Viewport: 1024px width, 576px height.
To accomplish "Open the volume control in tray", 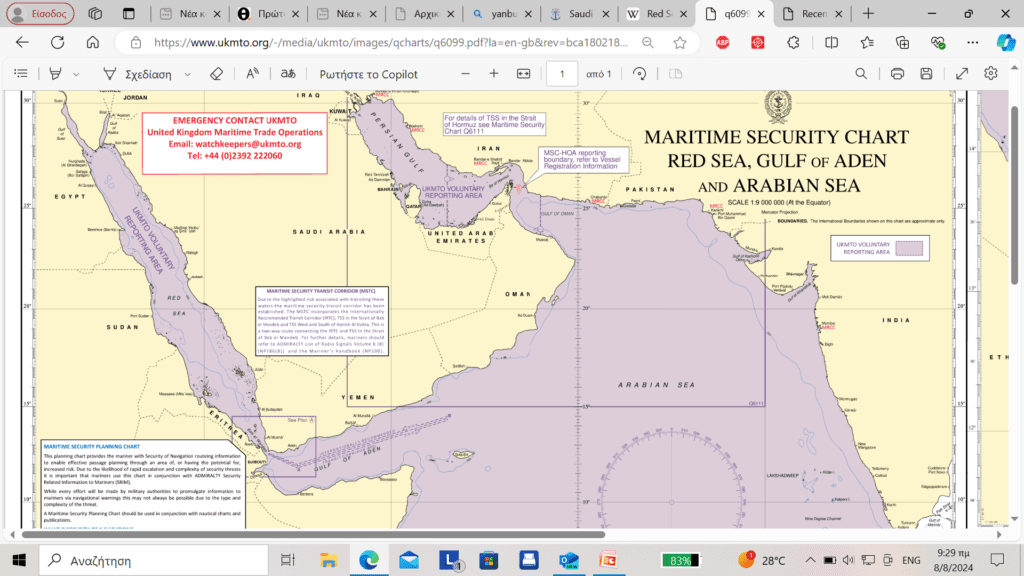I will (848, 560).
